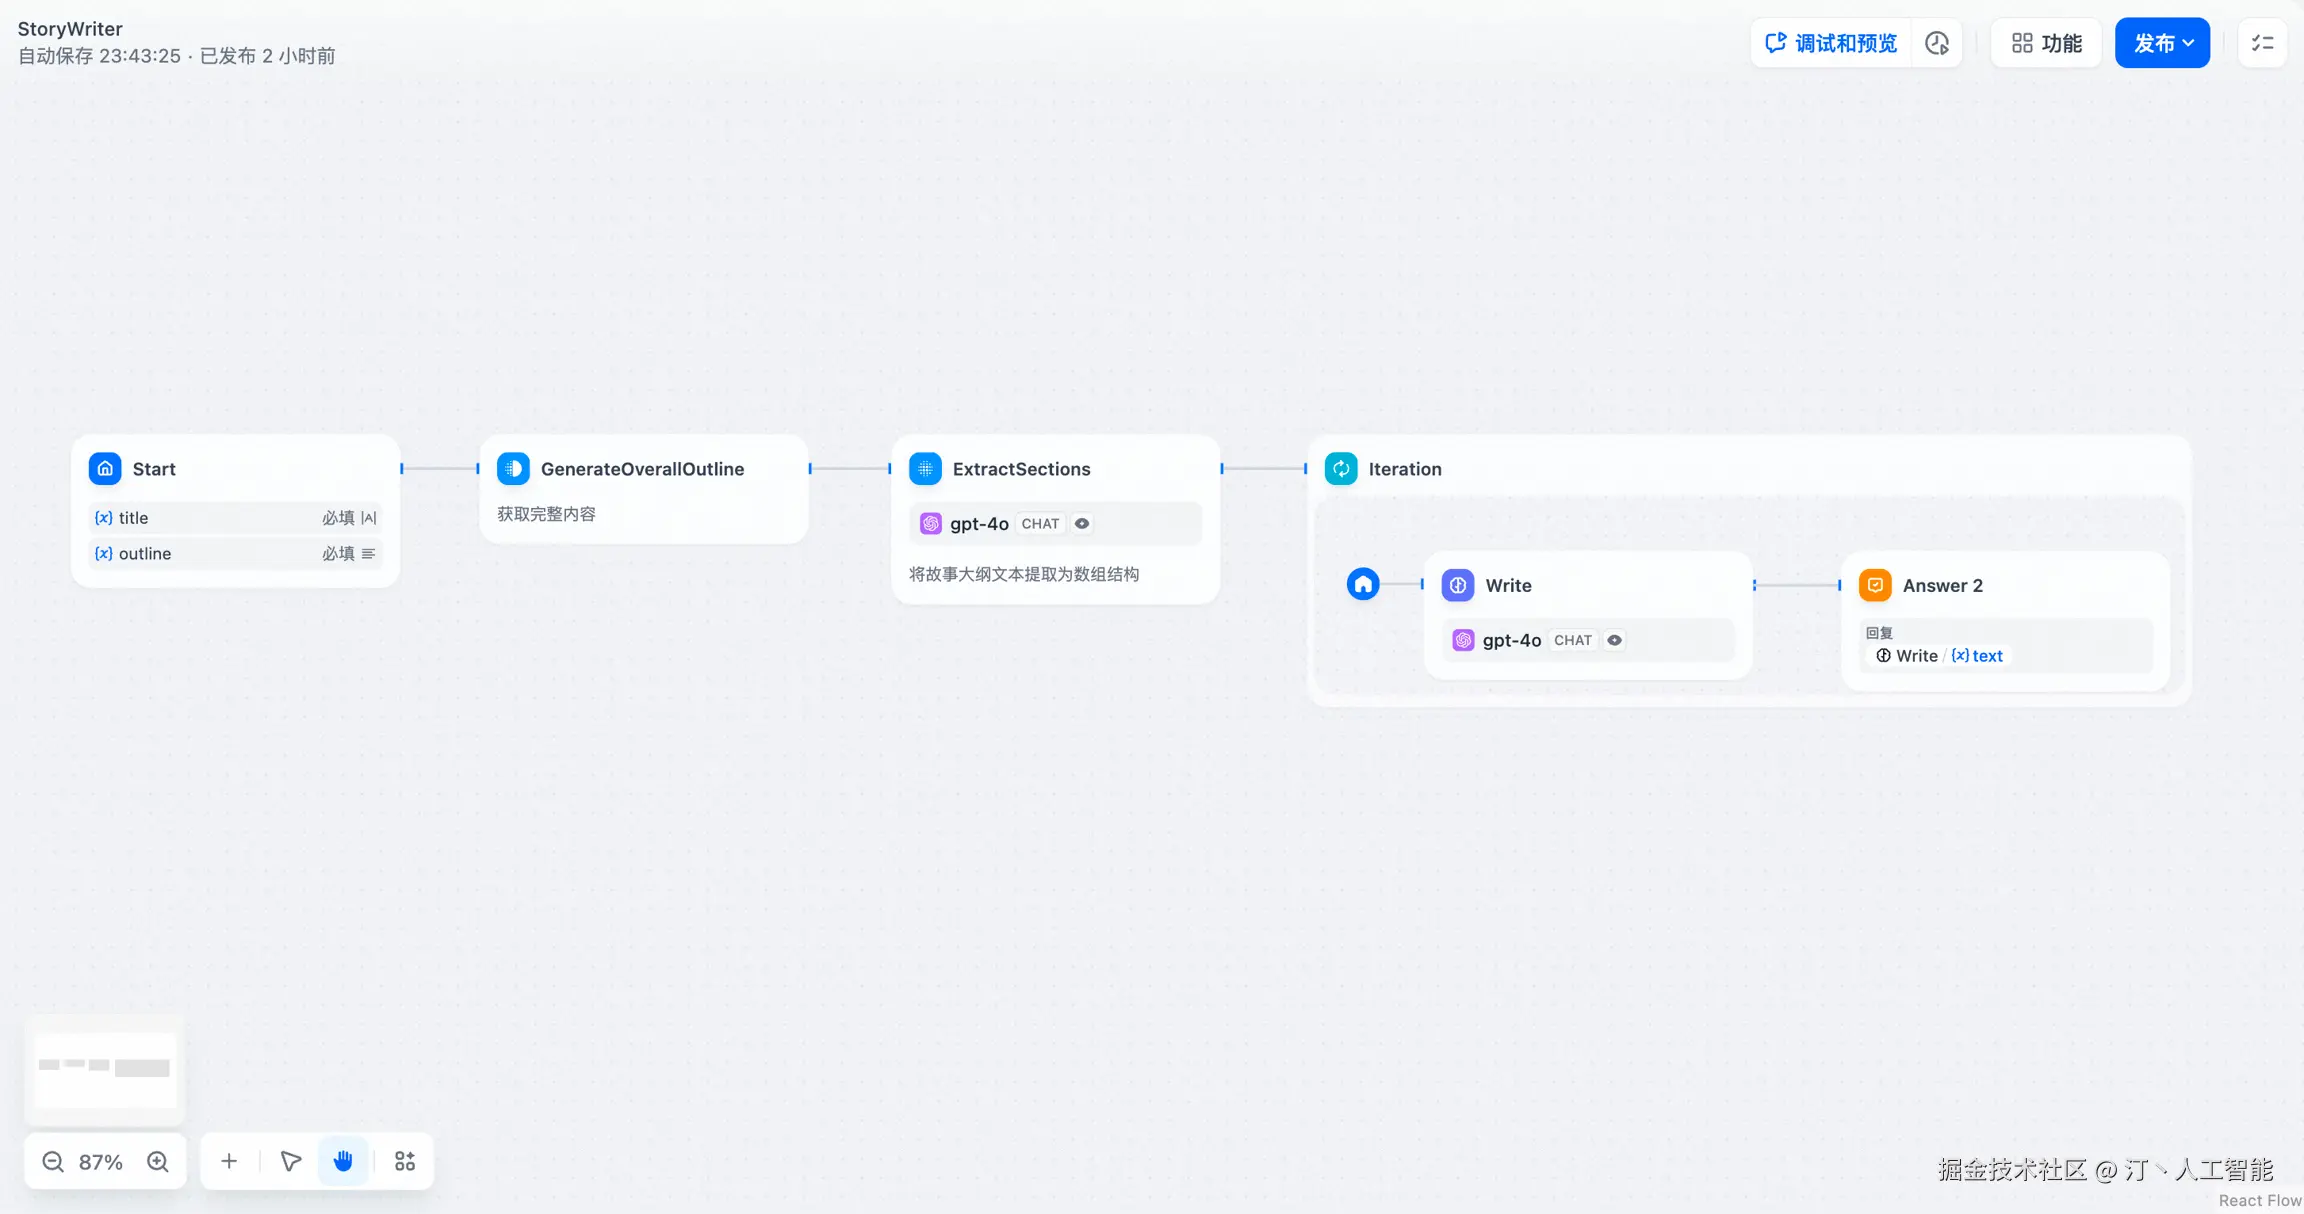Click the Iteration start home icon
2304x1214 pixels.
[1362, 584]
